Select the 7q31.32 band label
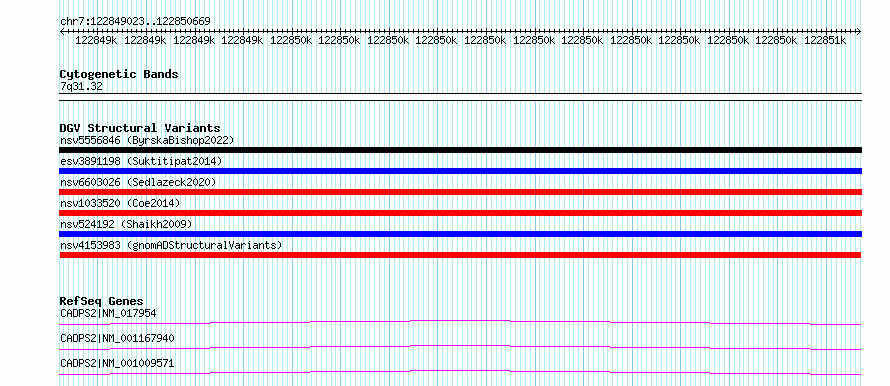This screenshot has height=386, width=890. [81, 86]
